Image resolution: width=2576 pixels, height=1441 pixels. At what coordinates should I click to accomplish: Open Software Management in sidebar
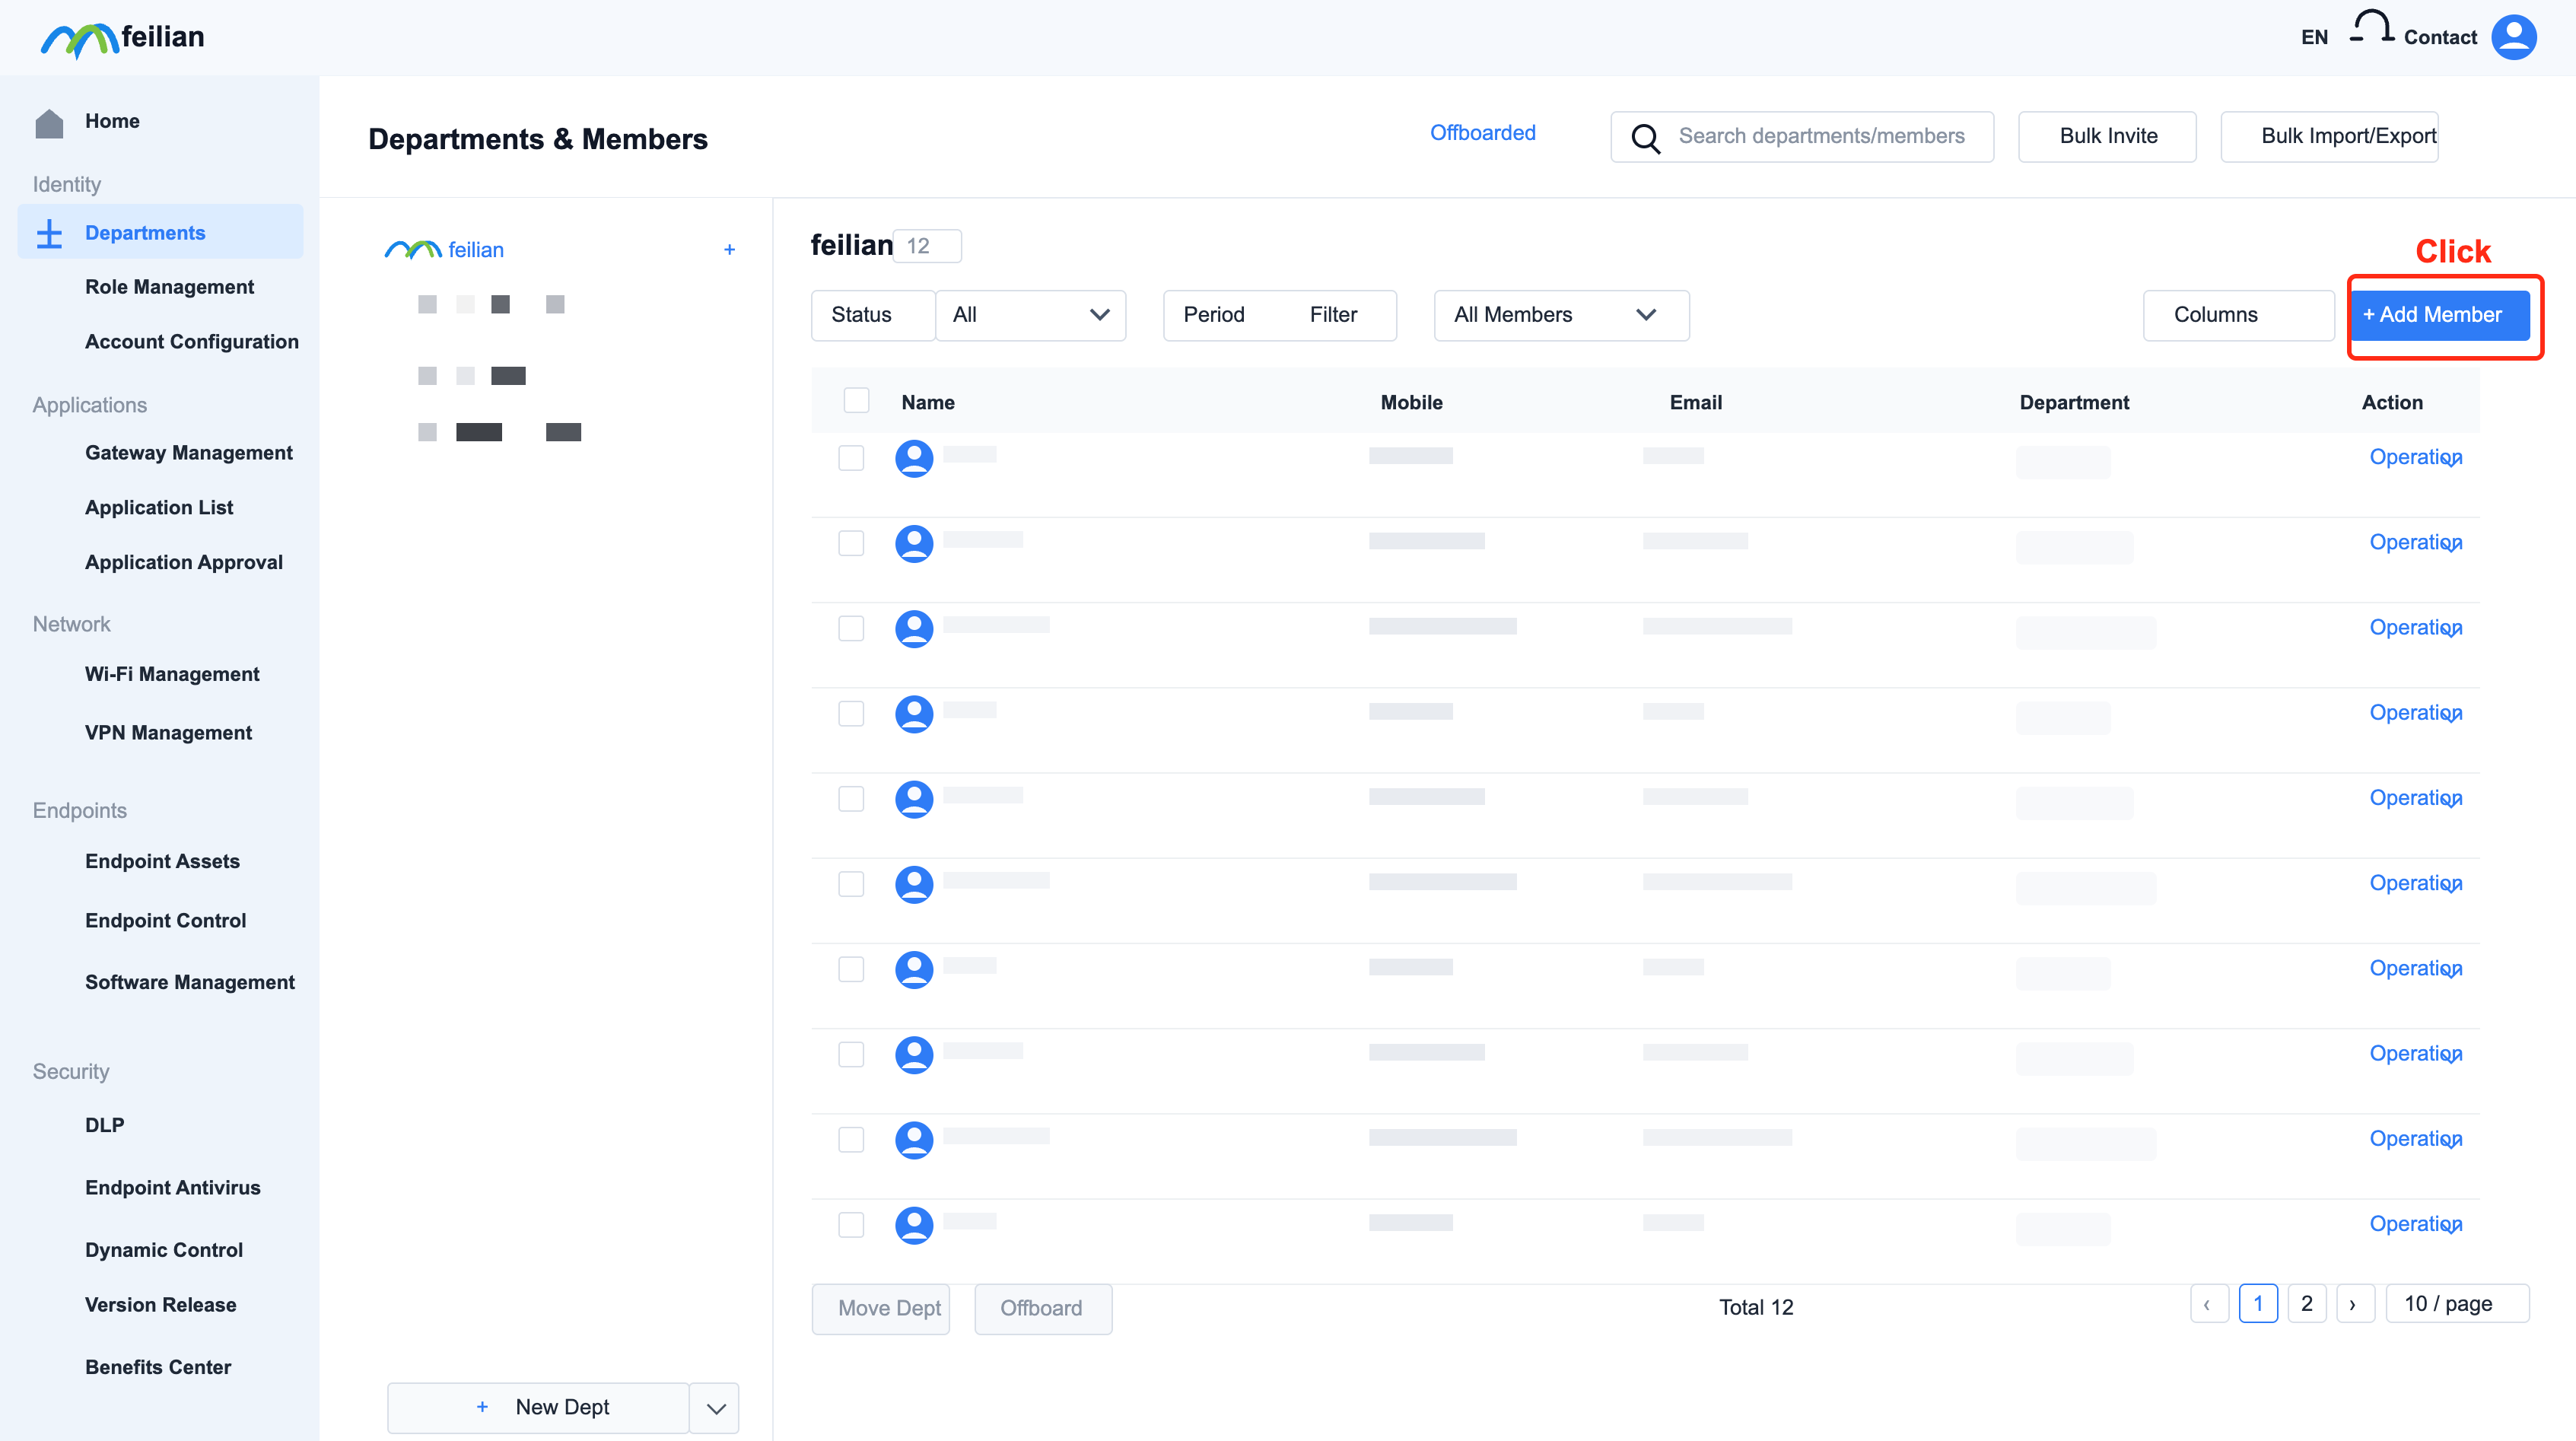point(190,983)
